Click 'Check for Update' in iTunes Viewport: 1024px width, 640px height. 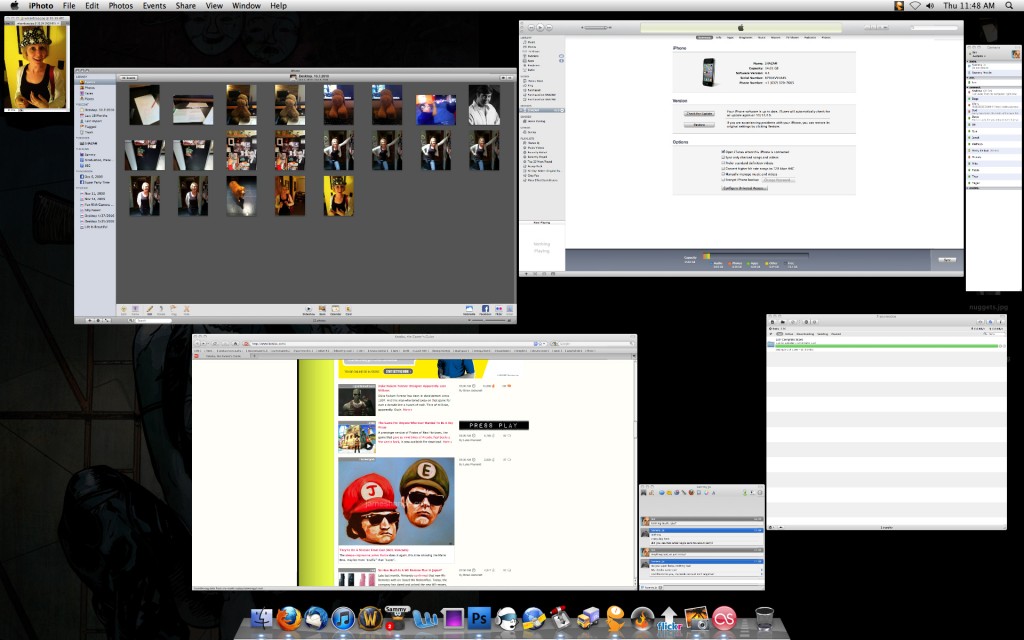699,114
